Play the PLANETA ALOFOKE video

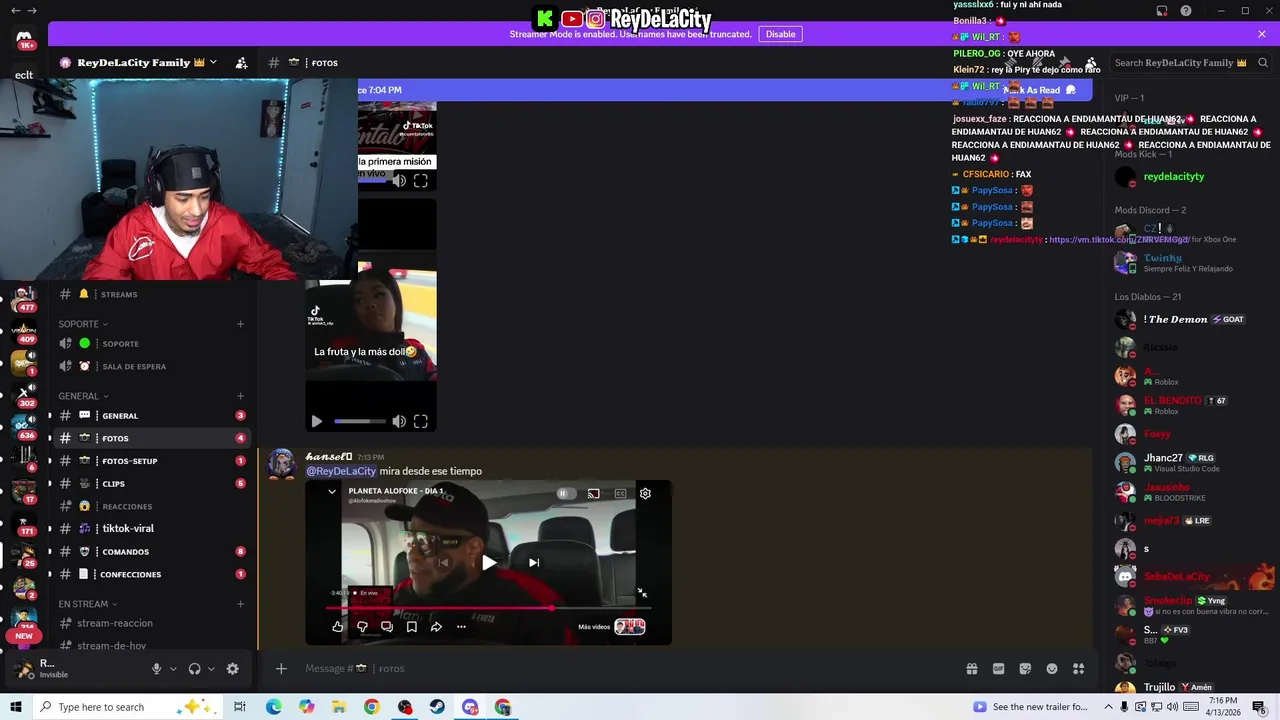(x=489, y=563)
